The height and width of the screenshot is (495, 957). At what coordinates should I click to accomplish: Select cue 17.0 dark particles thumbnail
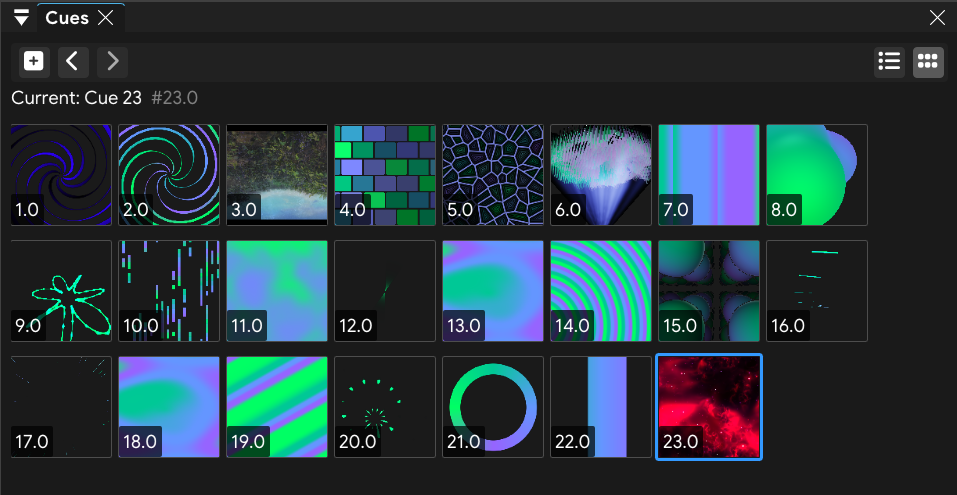(61, 407)
